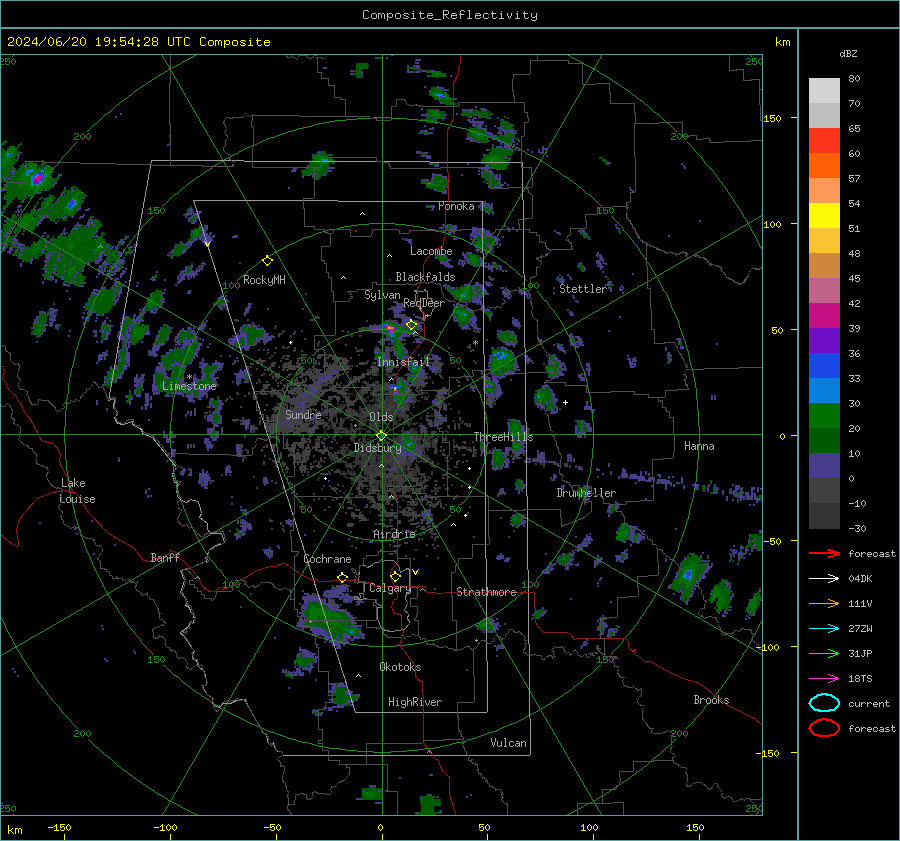Viewport: 900px width, 841px height.
Task: Click the yellow diamond radar site at Didsbury
Action: point(382,436)
